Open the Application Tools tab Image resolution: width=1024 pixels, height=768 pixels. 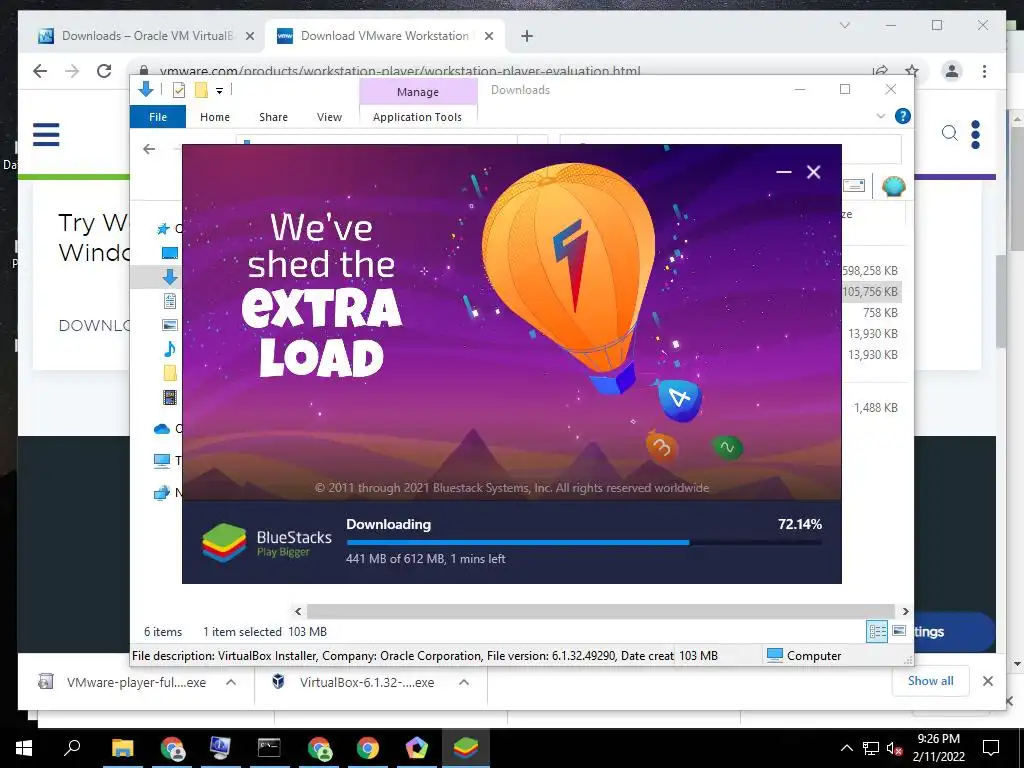point(417,117)
